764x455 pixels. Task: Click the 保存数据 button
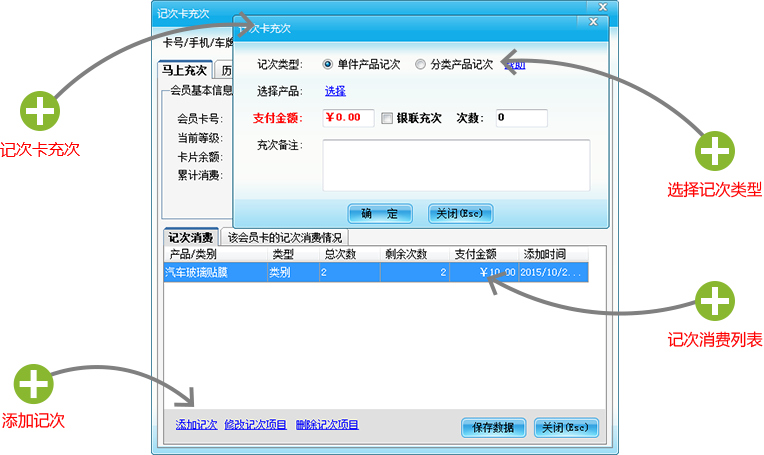click(x=493, y=428)
